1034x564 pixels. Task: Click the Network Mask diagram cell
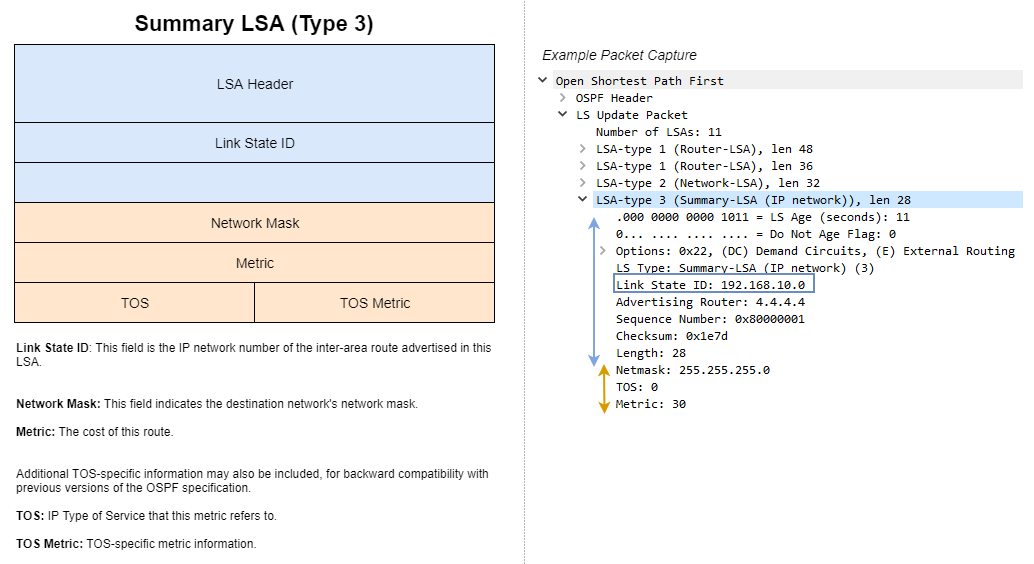255,223
